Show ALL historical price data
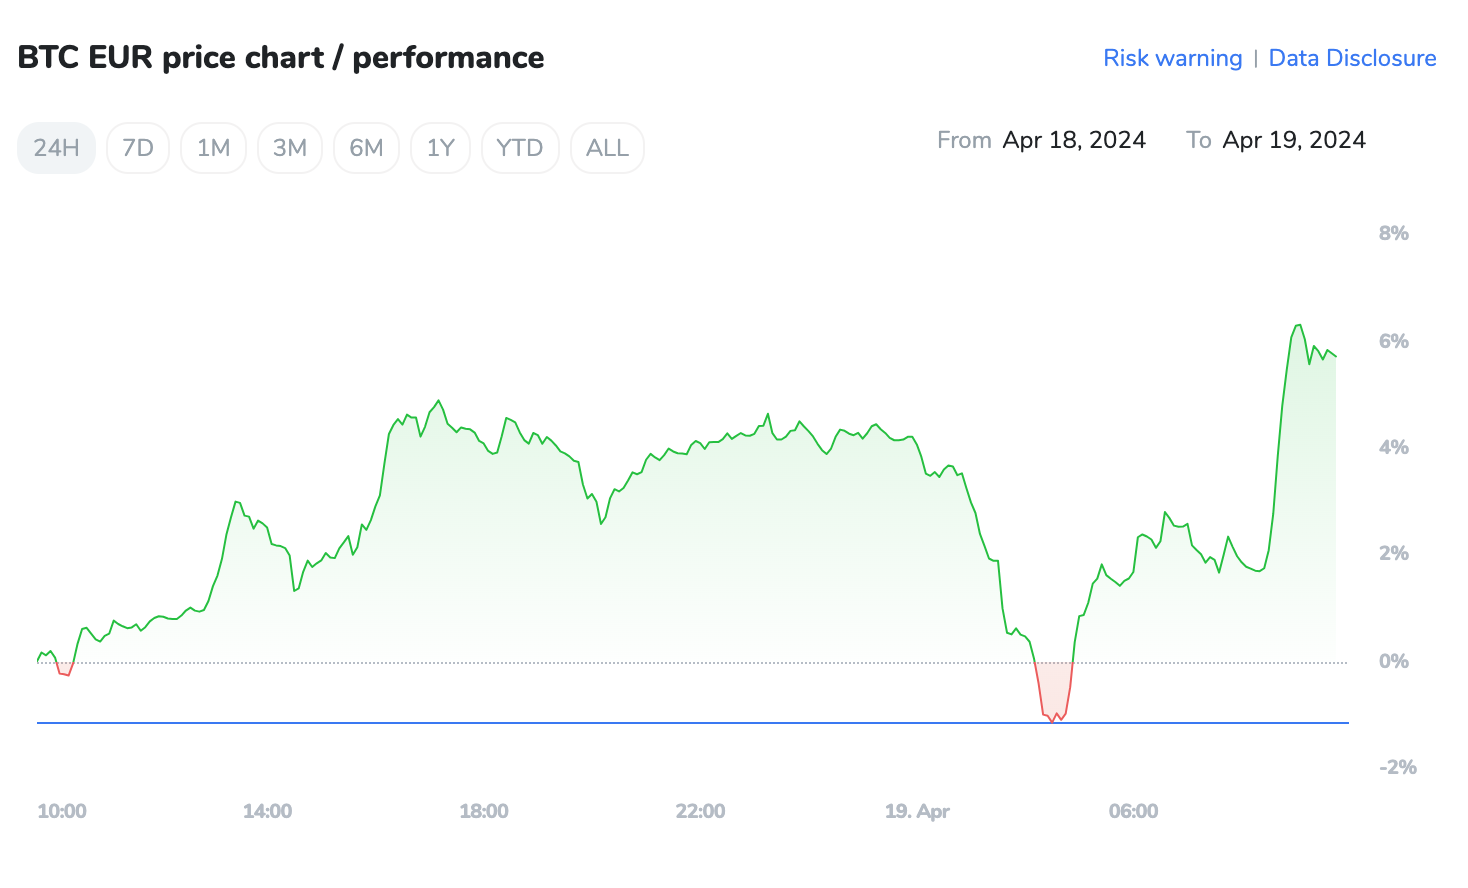Viewport: 1468px width, 888px height. pos(607,148)
